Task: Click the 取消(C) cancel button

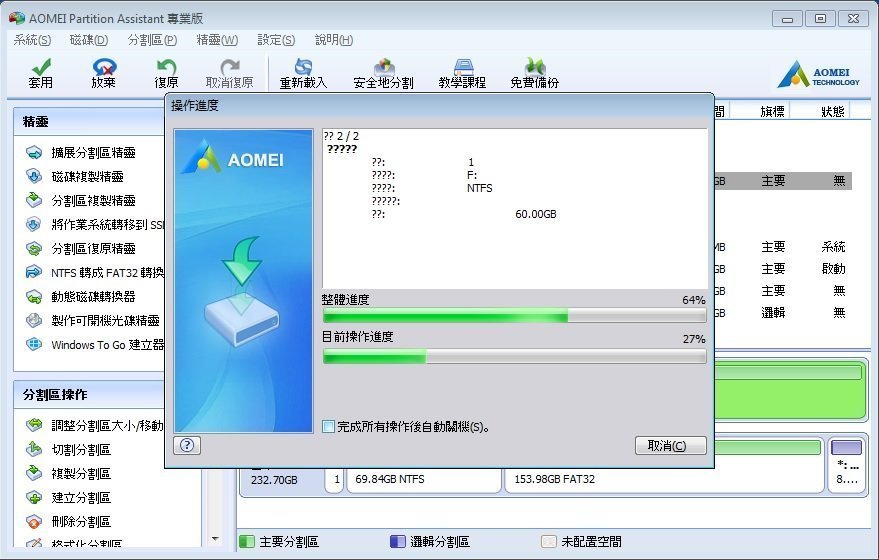Action: coord(670,446)
